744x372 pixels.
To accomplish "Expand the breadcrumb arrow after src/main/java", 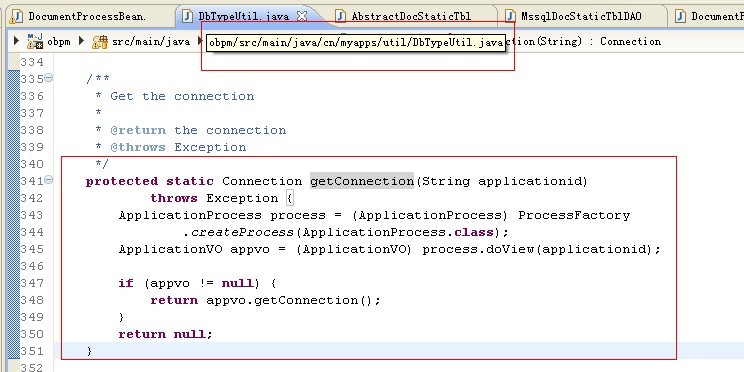I will pos(199,41).
